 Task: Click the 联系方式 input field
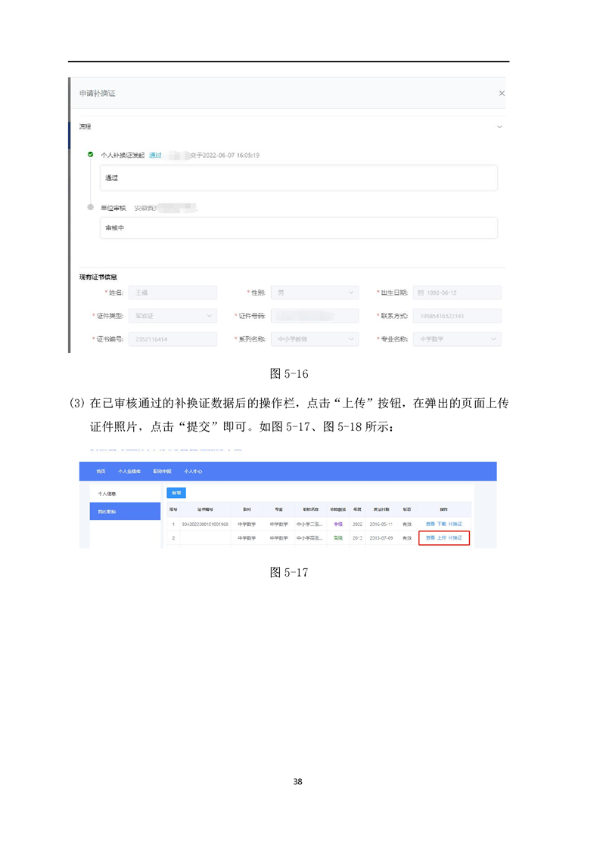pyautogui.click(x=457, y=316)
